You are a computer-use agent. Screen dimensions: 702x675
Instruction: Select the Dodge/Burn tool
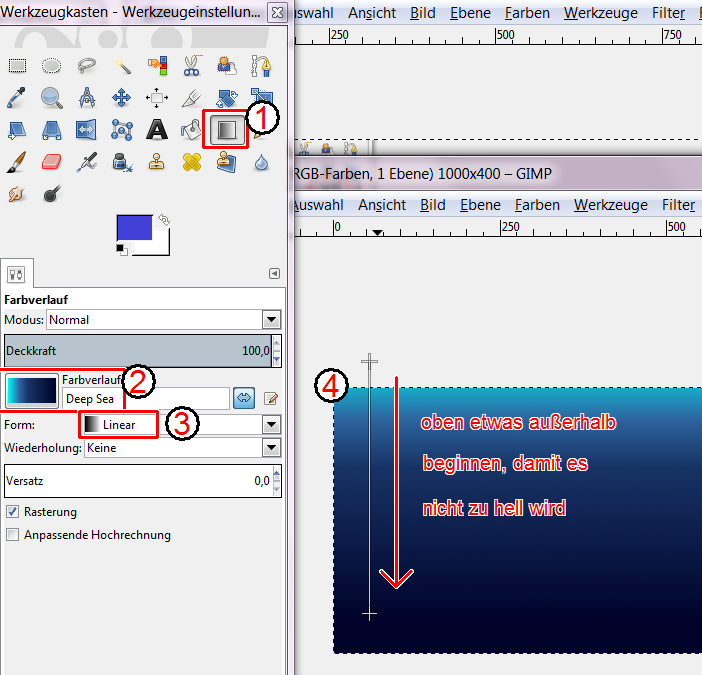[51, 194]
